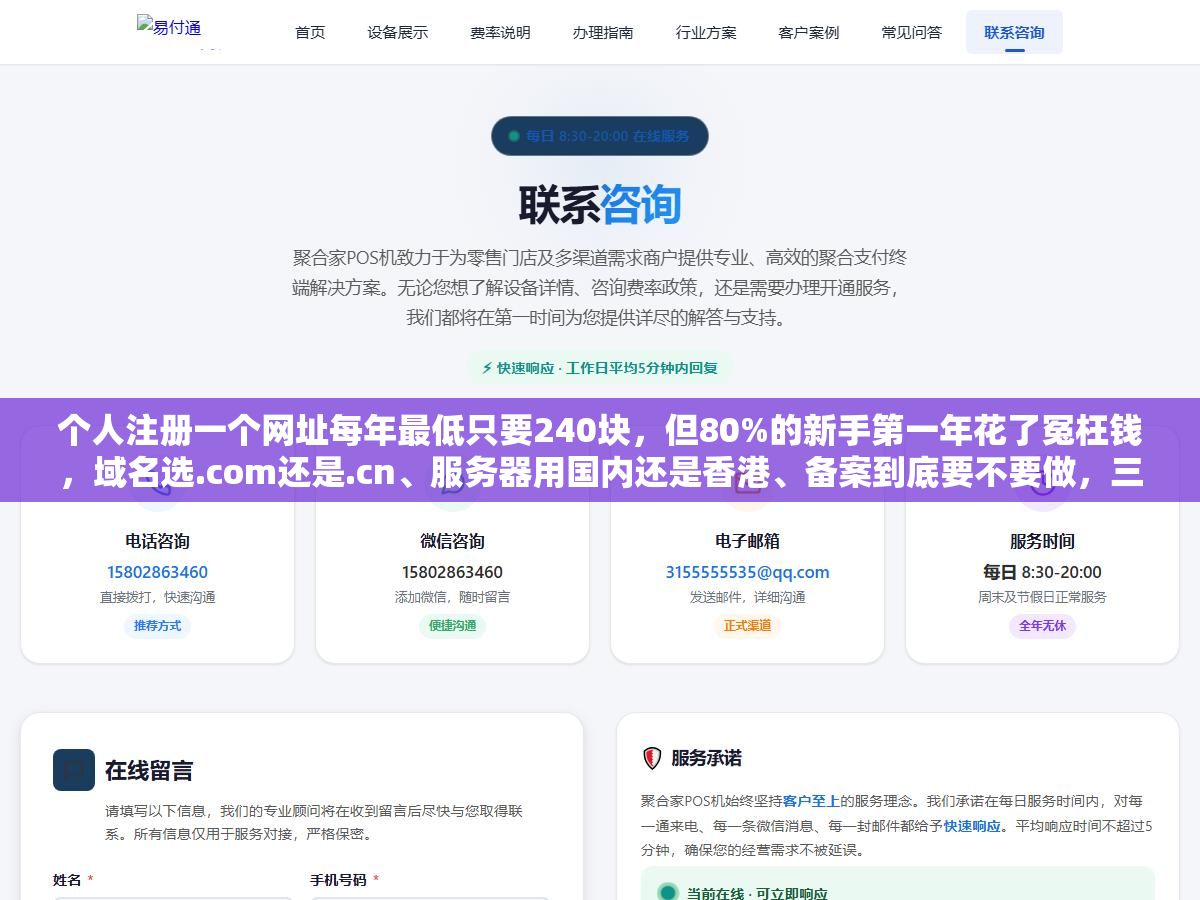Screen dimensions: 1200x900
Task: Click the 直接拨打，快速沟通 description
Action: (157, 597)
